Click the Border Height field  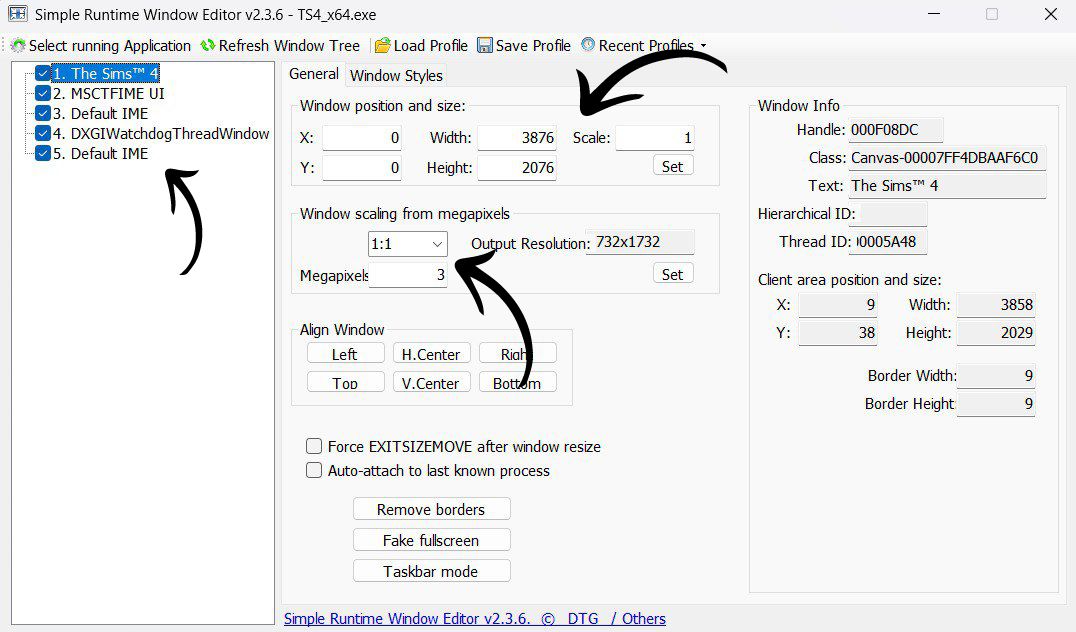tap(996, 403)
